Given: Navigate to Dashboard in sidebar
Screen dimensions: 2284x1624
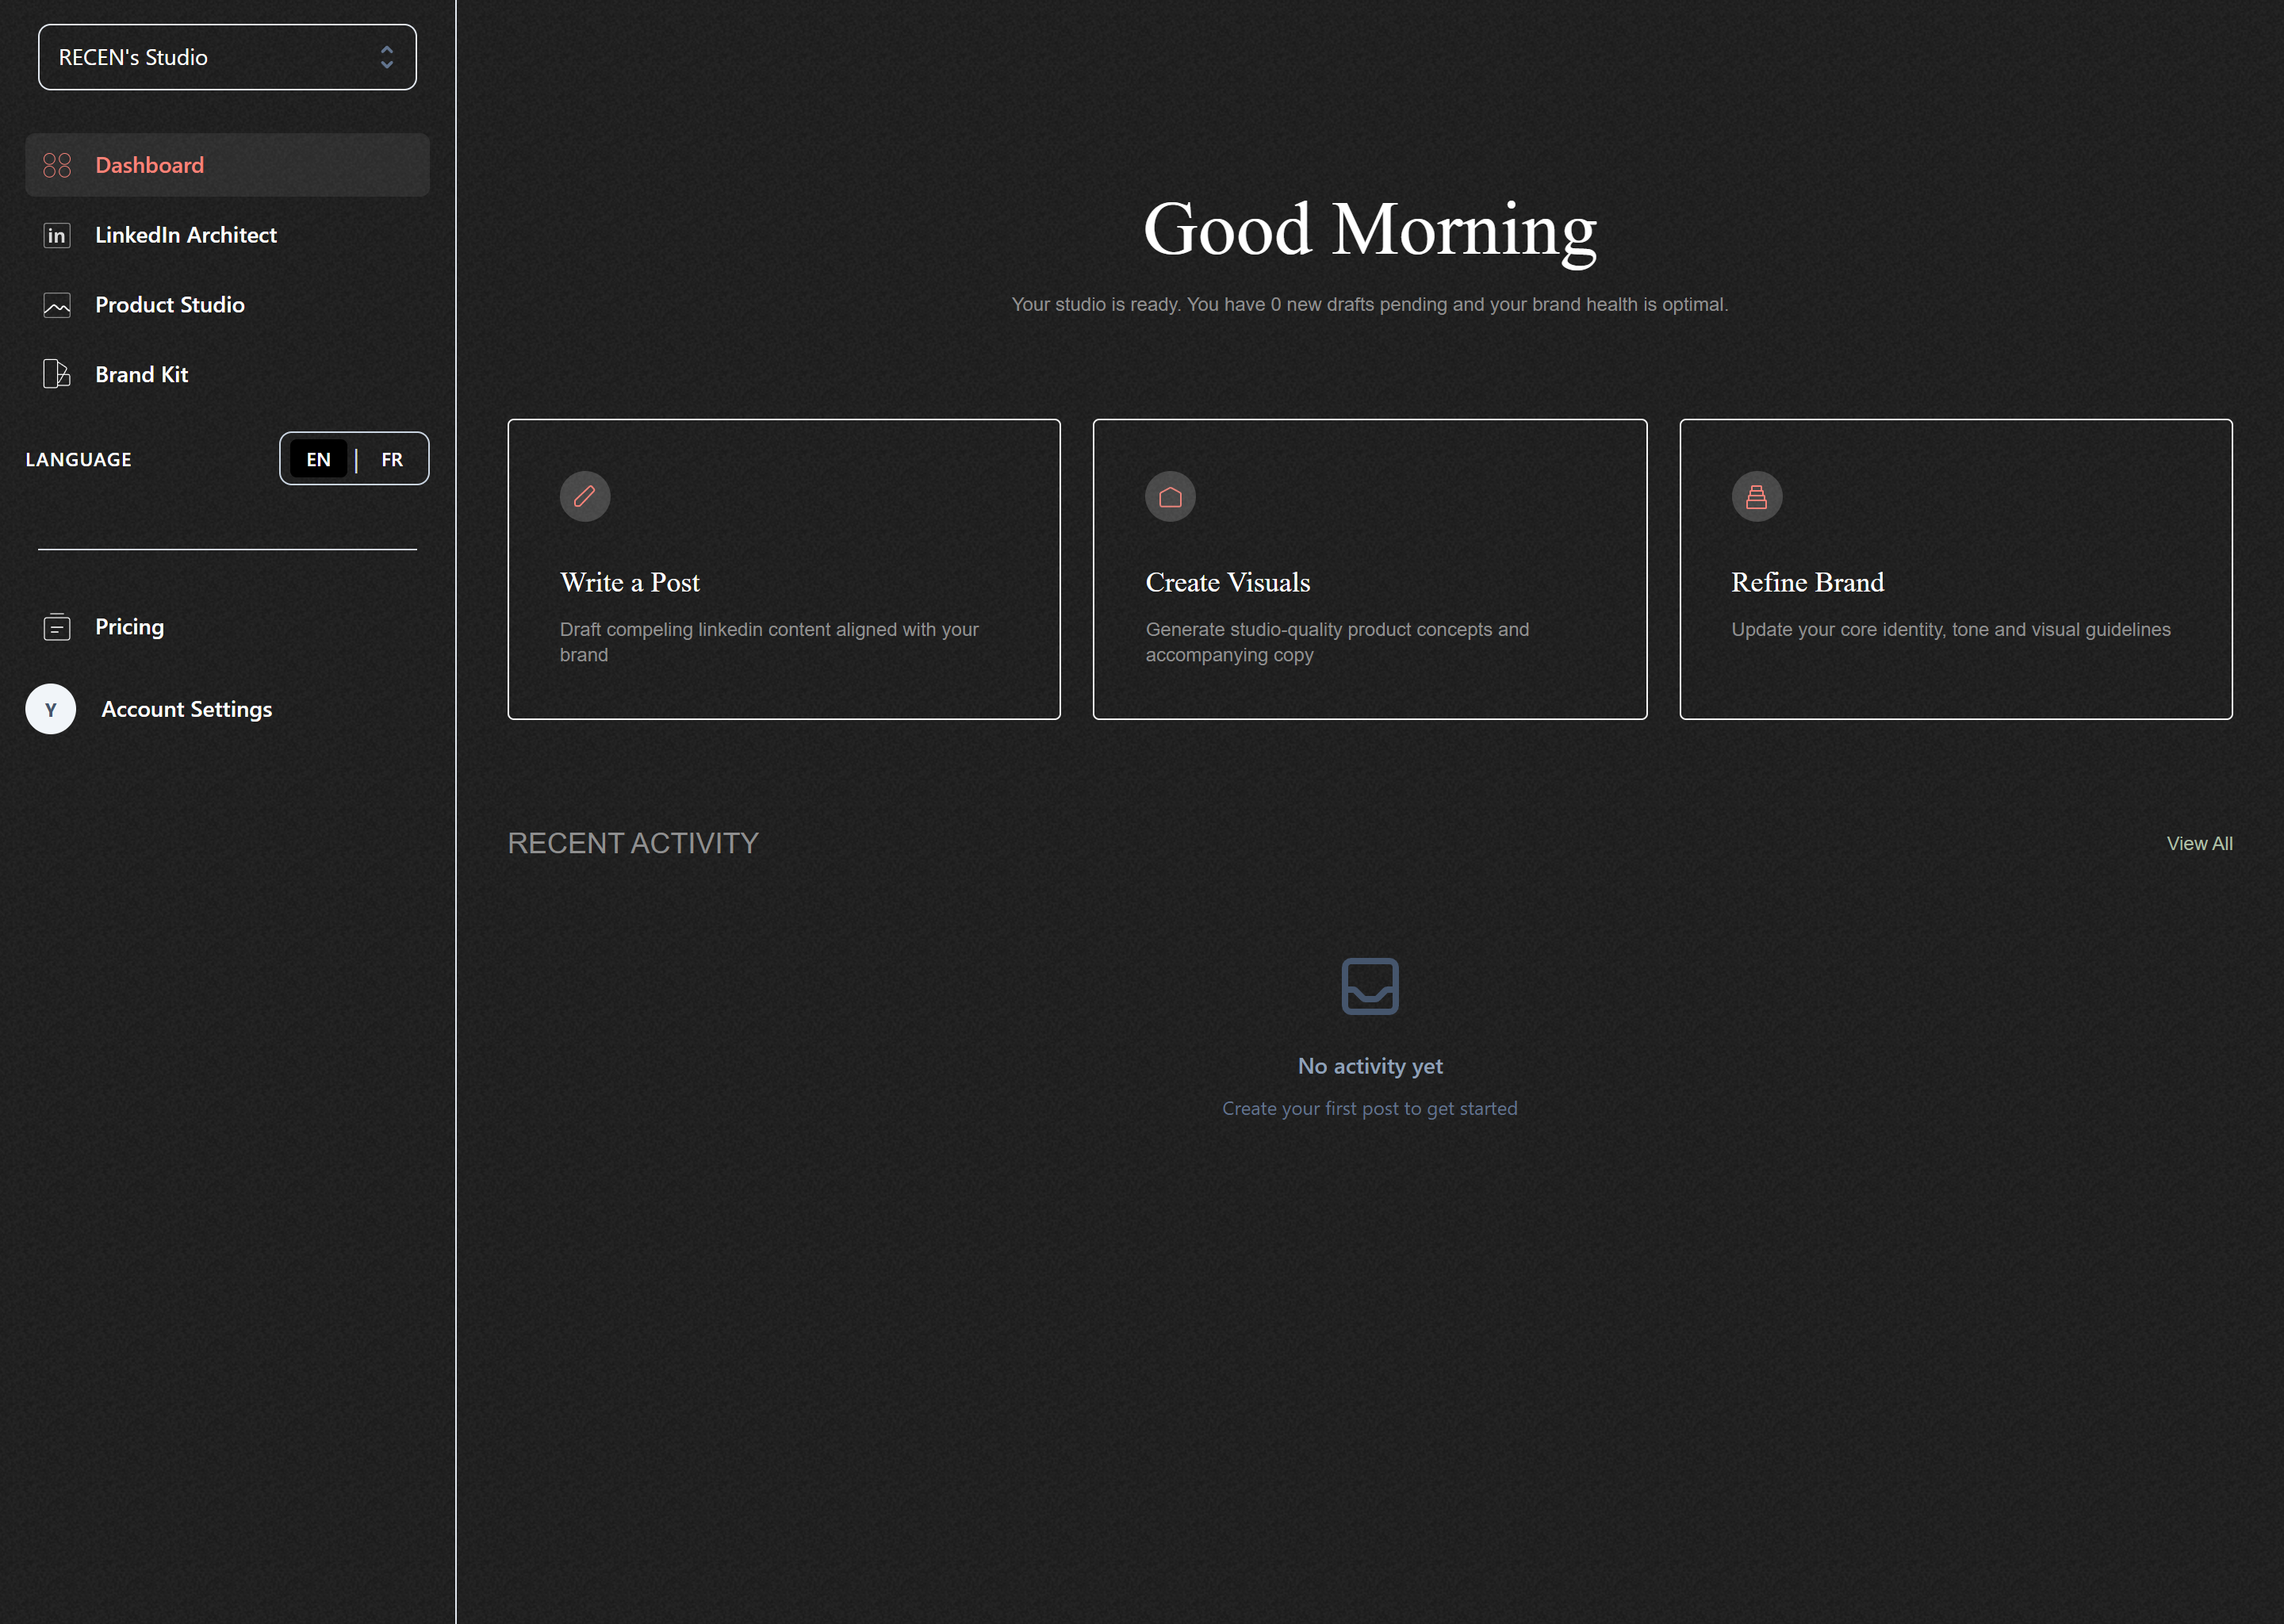Looking at the screenshot, I should point(149,164).
